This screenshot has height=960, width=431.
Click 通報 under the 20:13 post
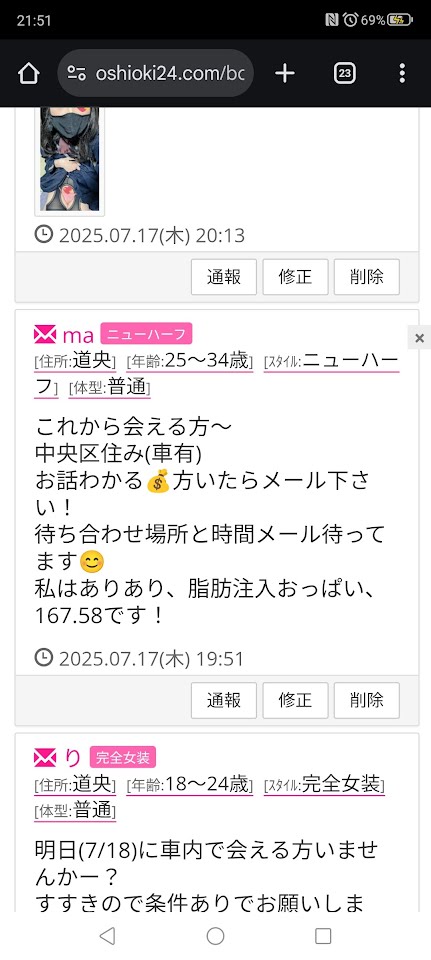pyautogui.click(x=224, y=277)
